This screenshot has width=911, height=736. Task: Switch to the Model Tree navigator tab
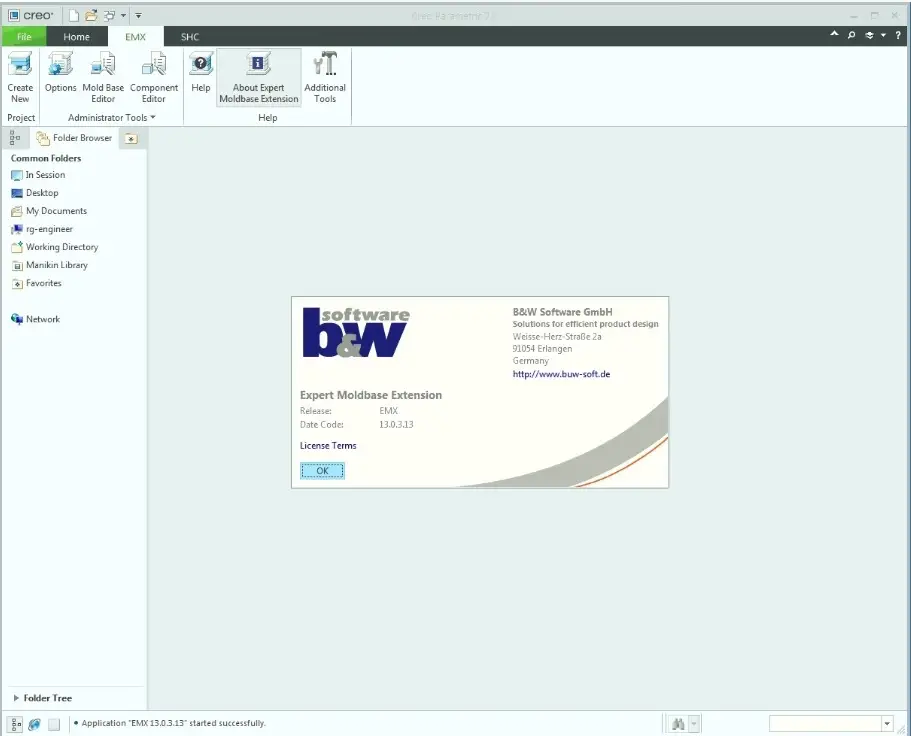coord(15,138)
